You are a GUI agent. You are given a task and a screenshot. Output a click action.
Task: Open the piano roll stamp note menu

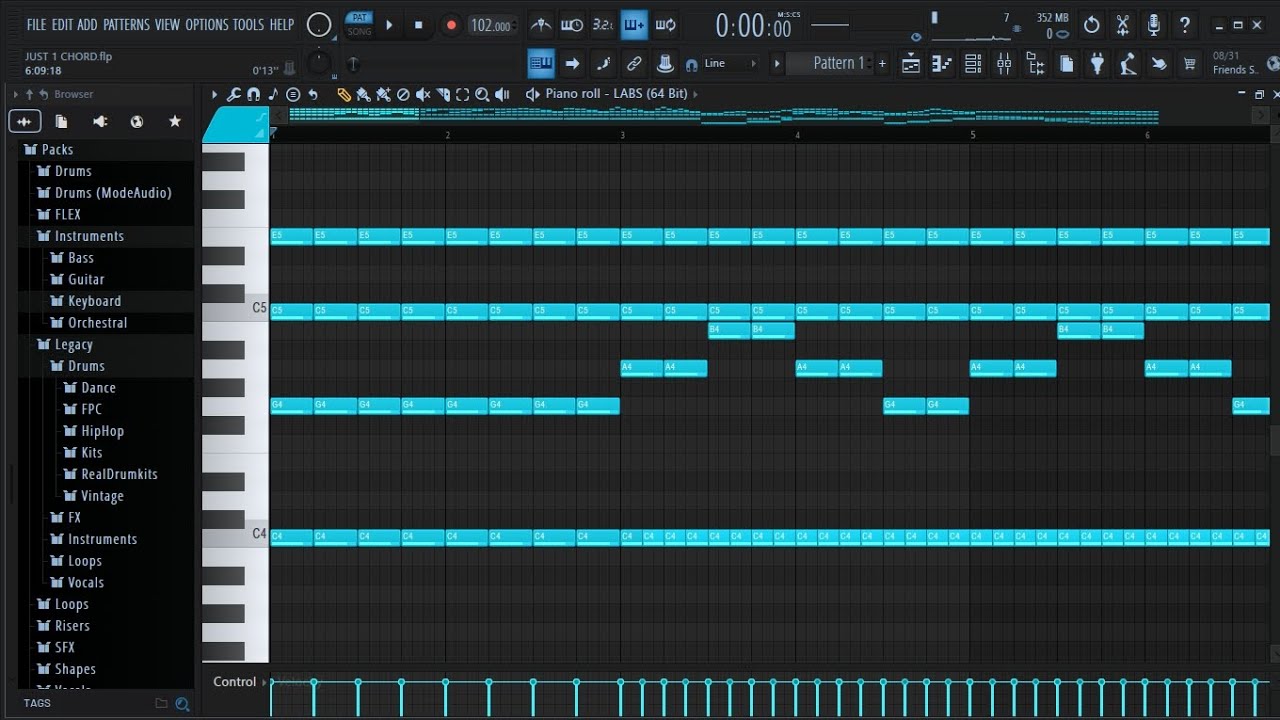tap(292, 94)
